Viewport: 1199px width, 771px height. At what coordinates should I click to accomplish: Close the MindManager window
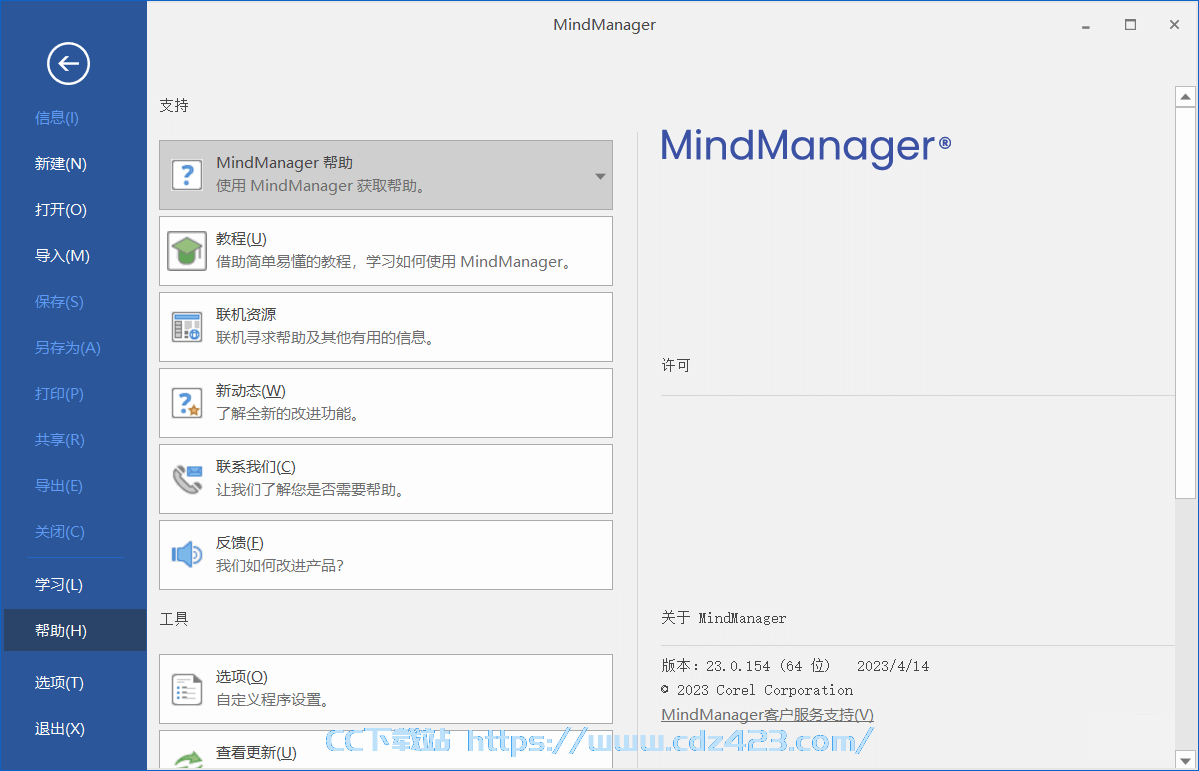point(1175,25)
